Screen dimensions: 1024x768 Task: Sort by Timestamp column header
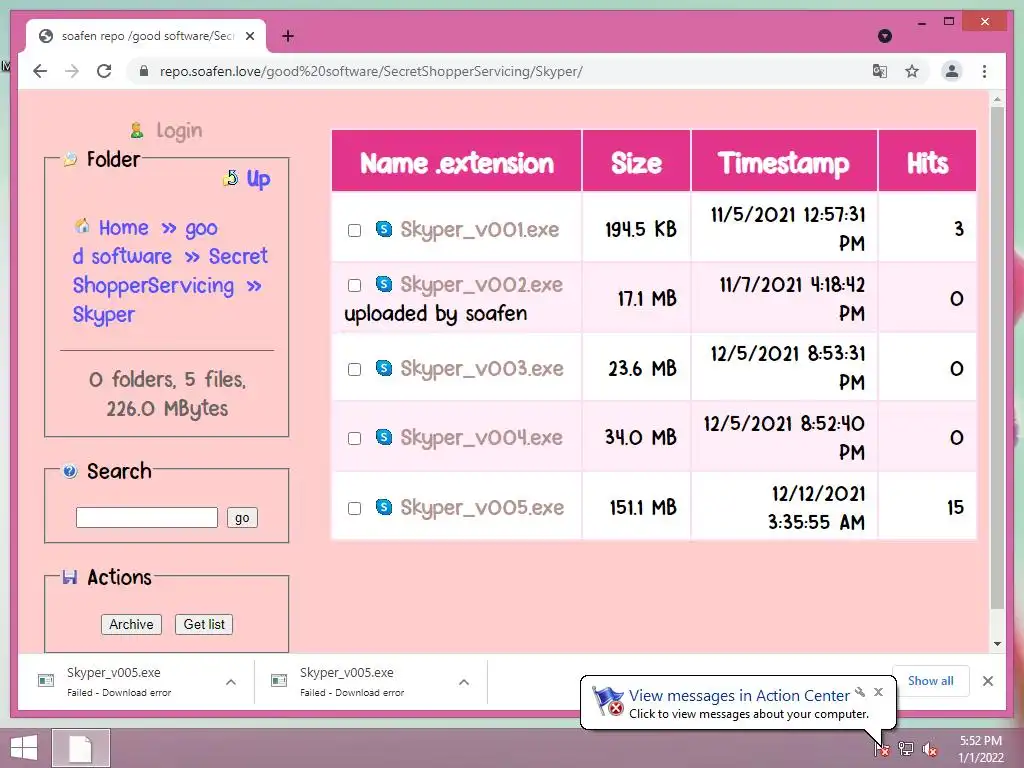coord(784,163)
